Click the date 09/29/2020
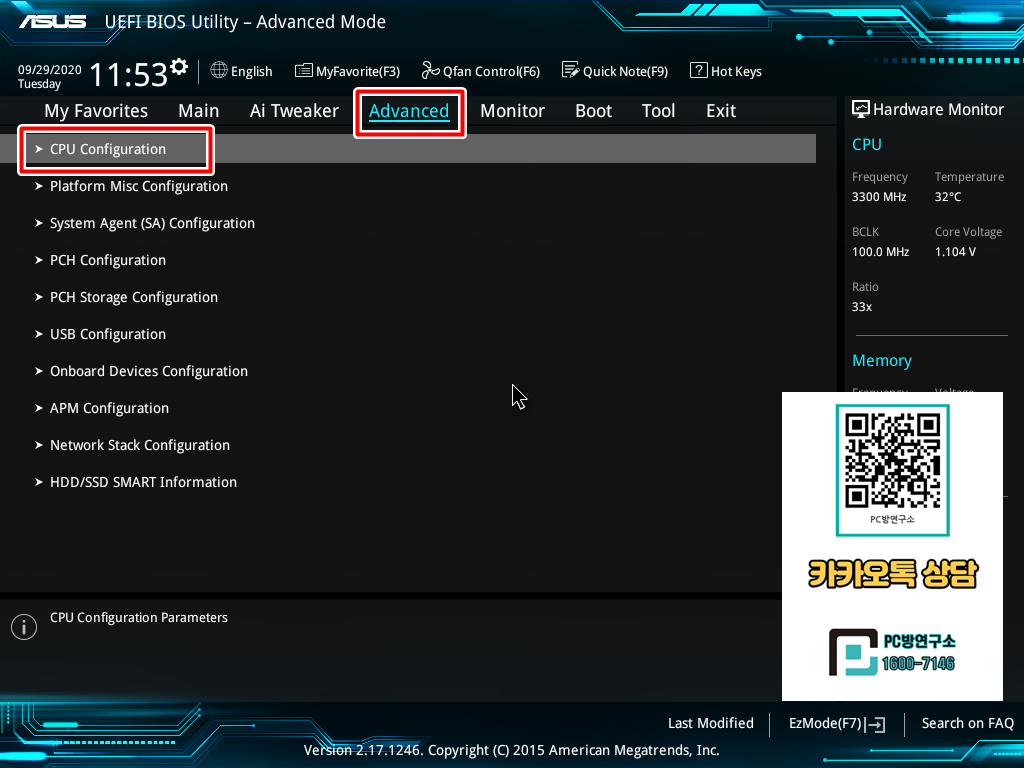Image resolution: width=1024 pixels, height=768 pixels. pos(50,70)
